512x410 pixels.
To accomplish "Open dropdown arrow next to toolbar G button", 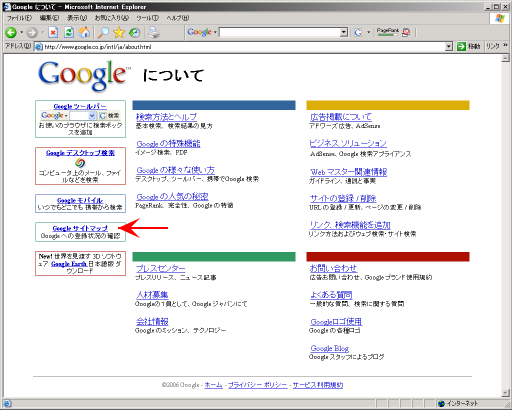I will tap(369, 32).
